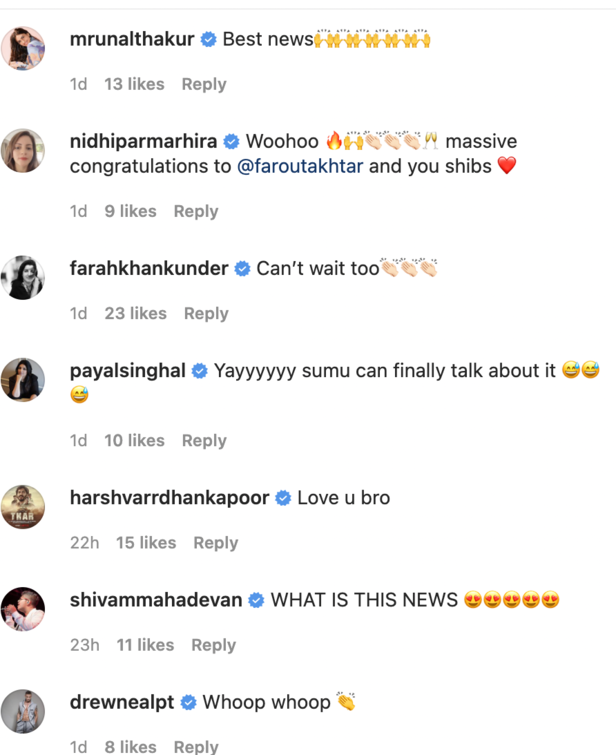Reply to harshvarrdhankapoor's comment
The image size is (616, 755).
tap(215, 543)
